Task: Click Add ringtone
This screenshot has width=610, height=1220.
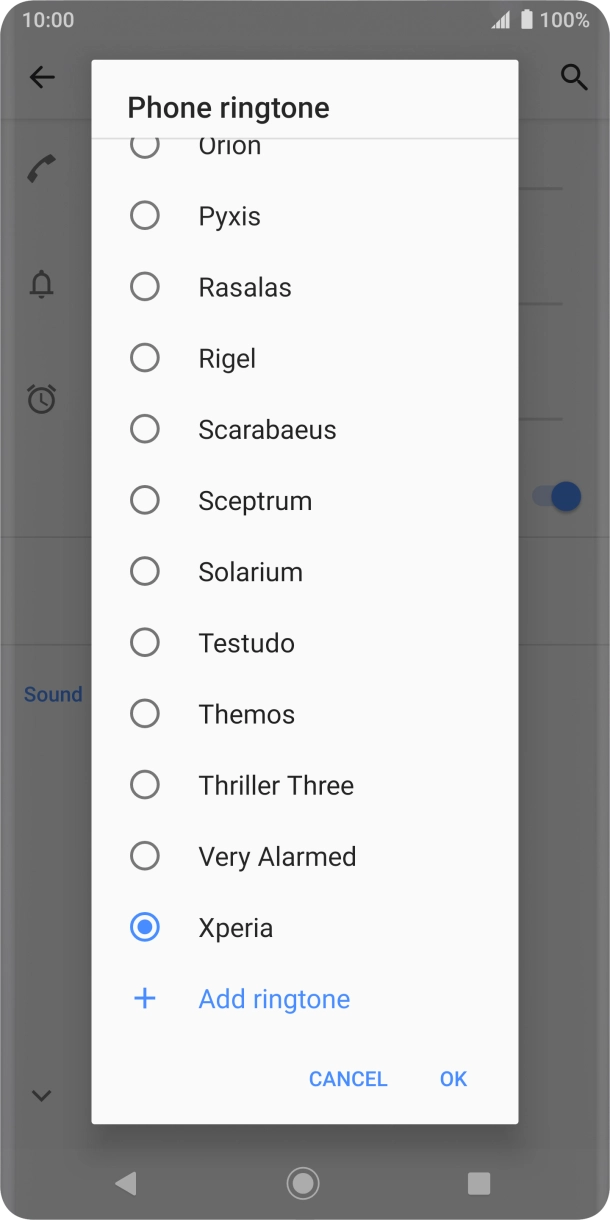Action: click(273, 998)
